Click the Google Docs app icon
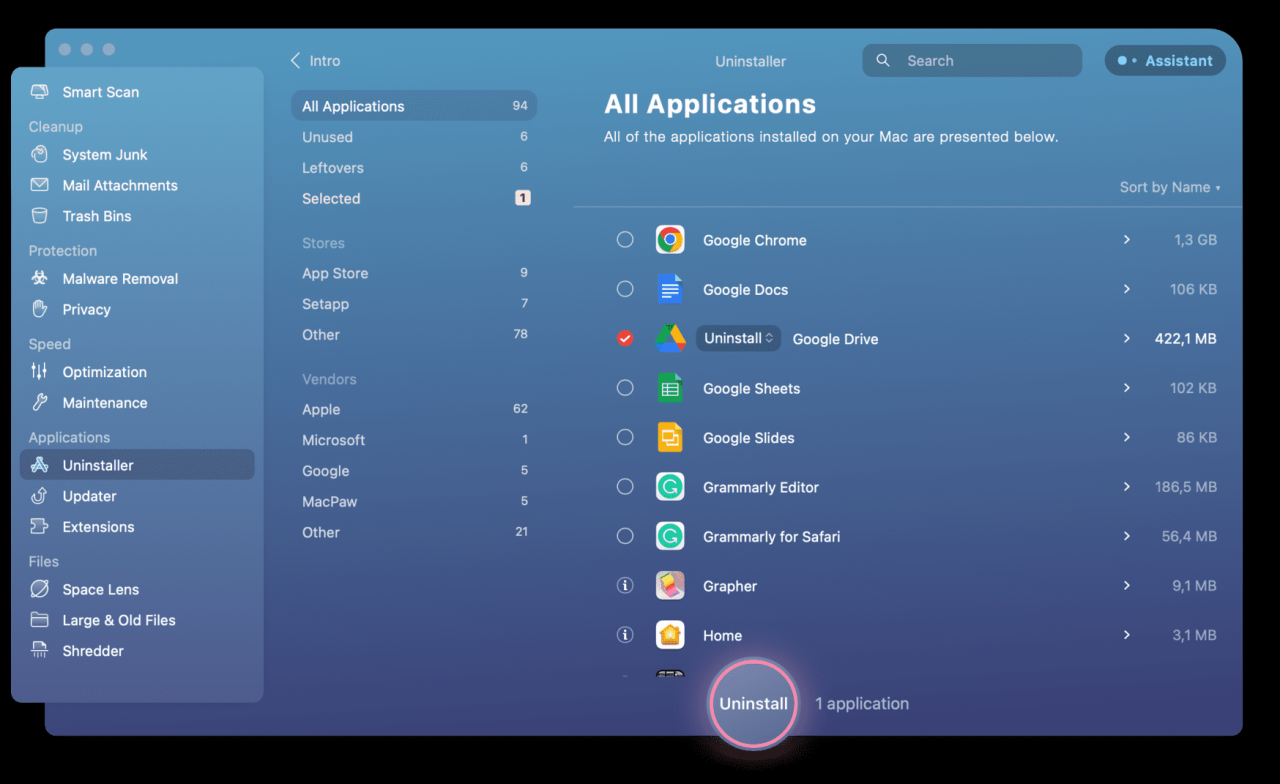This screenshot has width=1280, height=784. [670, 289]
